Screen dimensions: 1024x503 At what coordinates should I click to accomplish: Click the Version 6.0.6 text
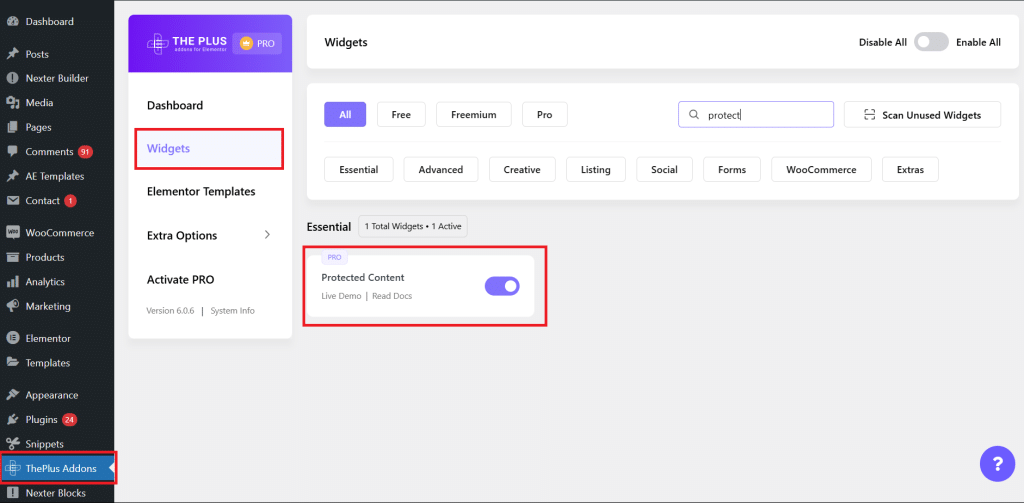170,311
